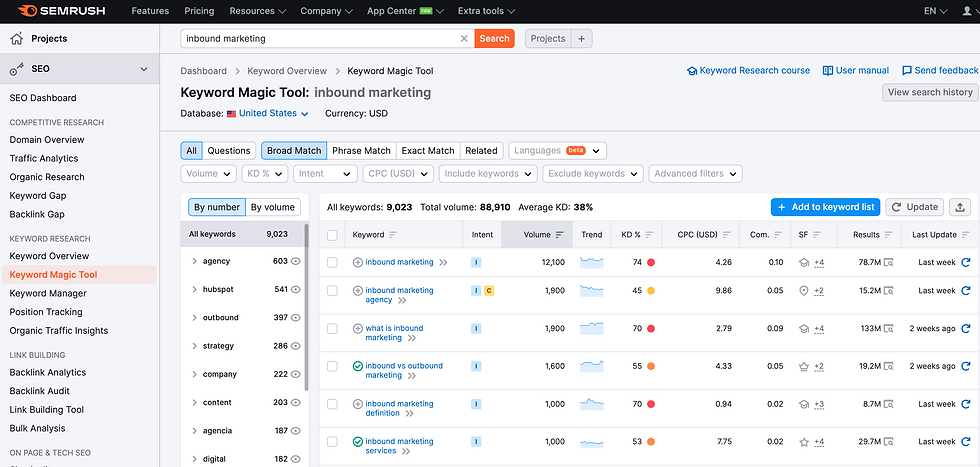Open the Volume filter dropdown
Screen dimensions: 980x467
pyautogui.click(x=209, y=174)
